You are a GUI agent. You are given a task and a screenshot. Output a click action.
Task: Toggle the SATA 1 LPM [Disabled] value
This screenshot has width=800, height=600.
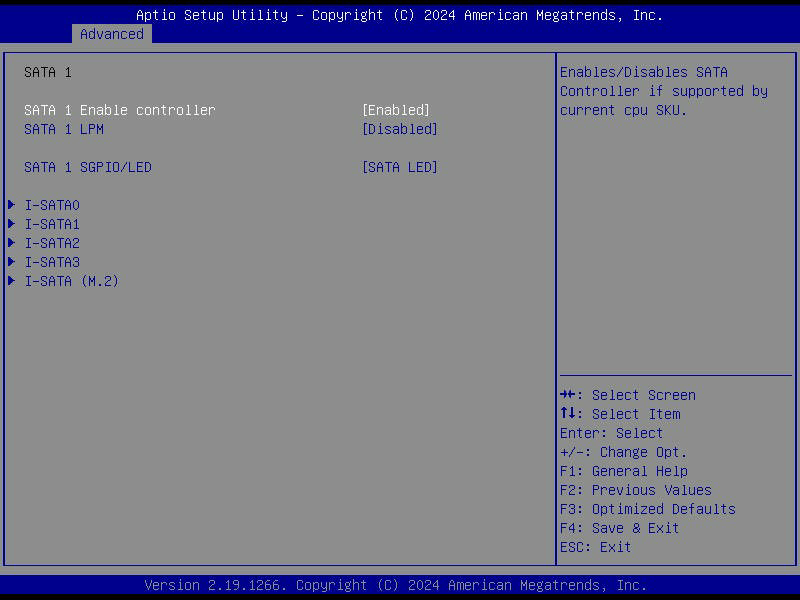coord(399,129)
